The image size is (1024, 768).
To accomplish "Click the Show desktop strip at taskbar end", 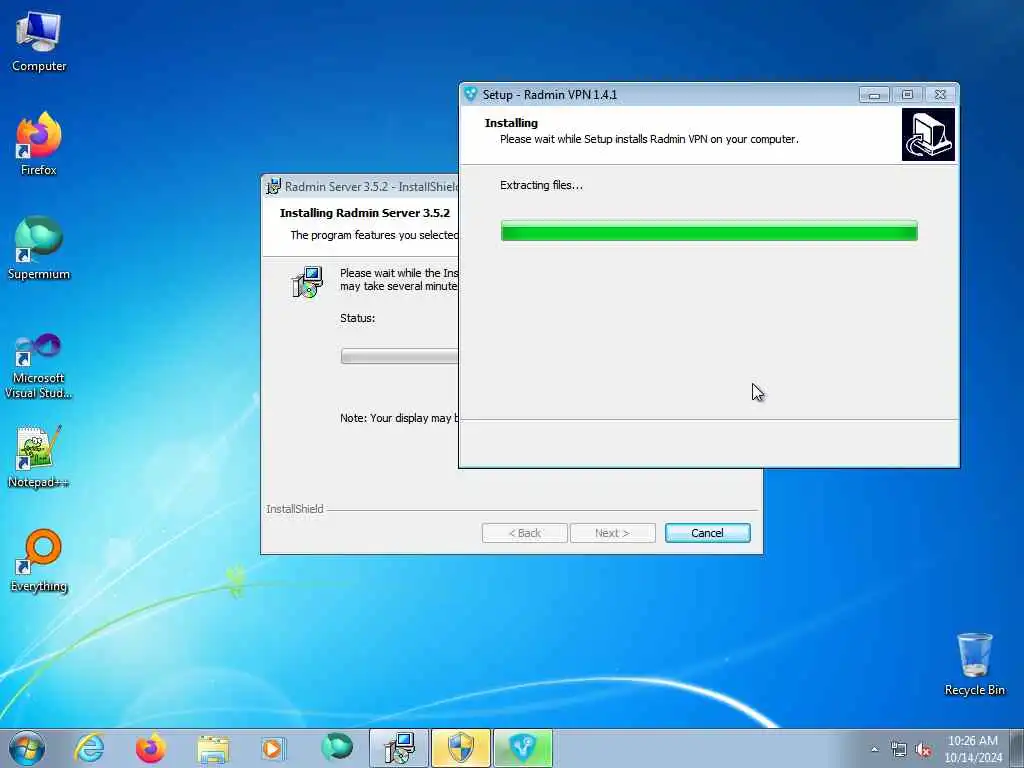I will (1017, 748).
